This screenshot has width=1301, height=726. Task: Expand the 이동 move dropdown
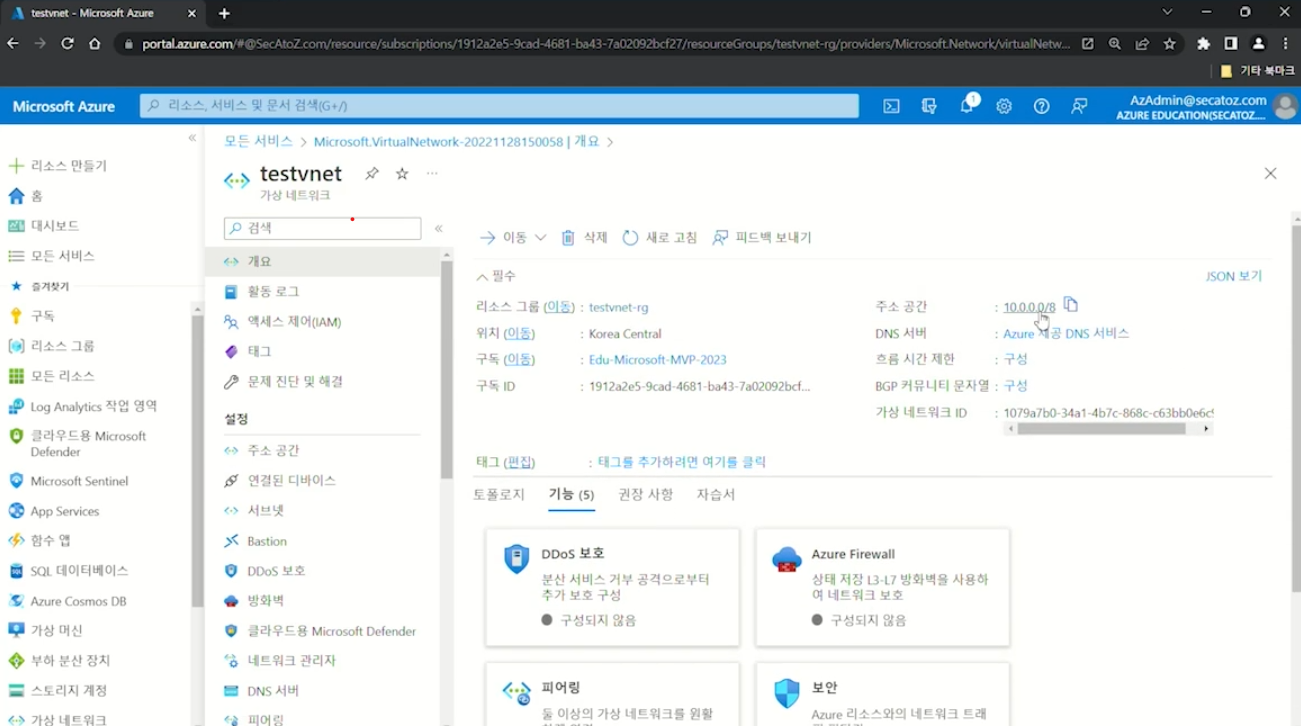click(513, 238)
